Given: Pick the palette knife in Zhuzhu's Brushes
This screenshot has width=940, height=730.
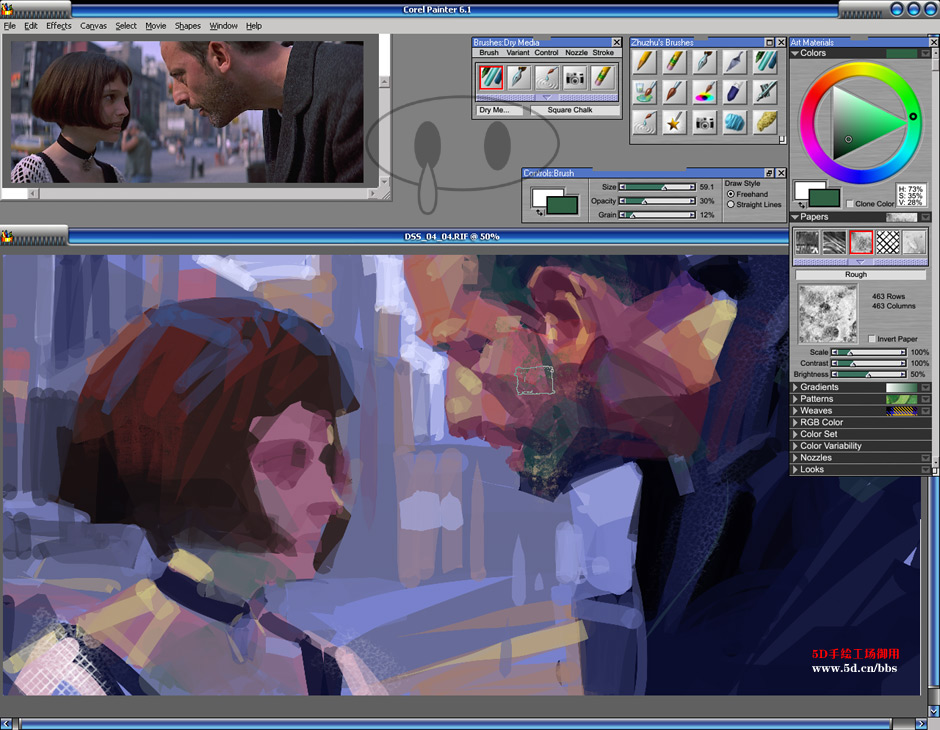Looking at the screenshot, I should (735, 62).
